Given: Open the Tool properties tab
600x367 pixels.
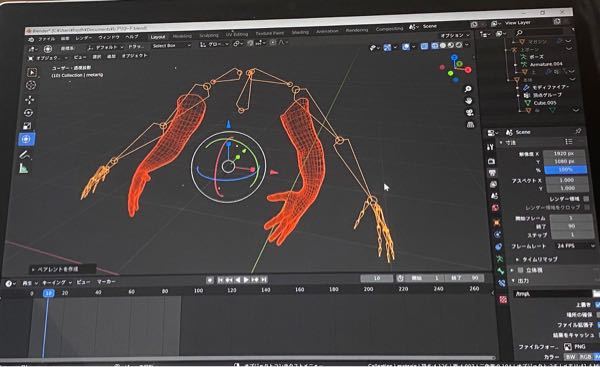Looking at the screenshot, I should click(x=490, y=147).
